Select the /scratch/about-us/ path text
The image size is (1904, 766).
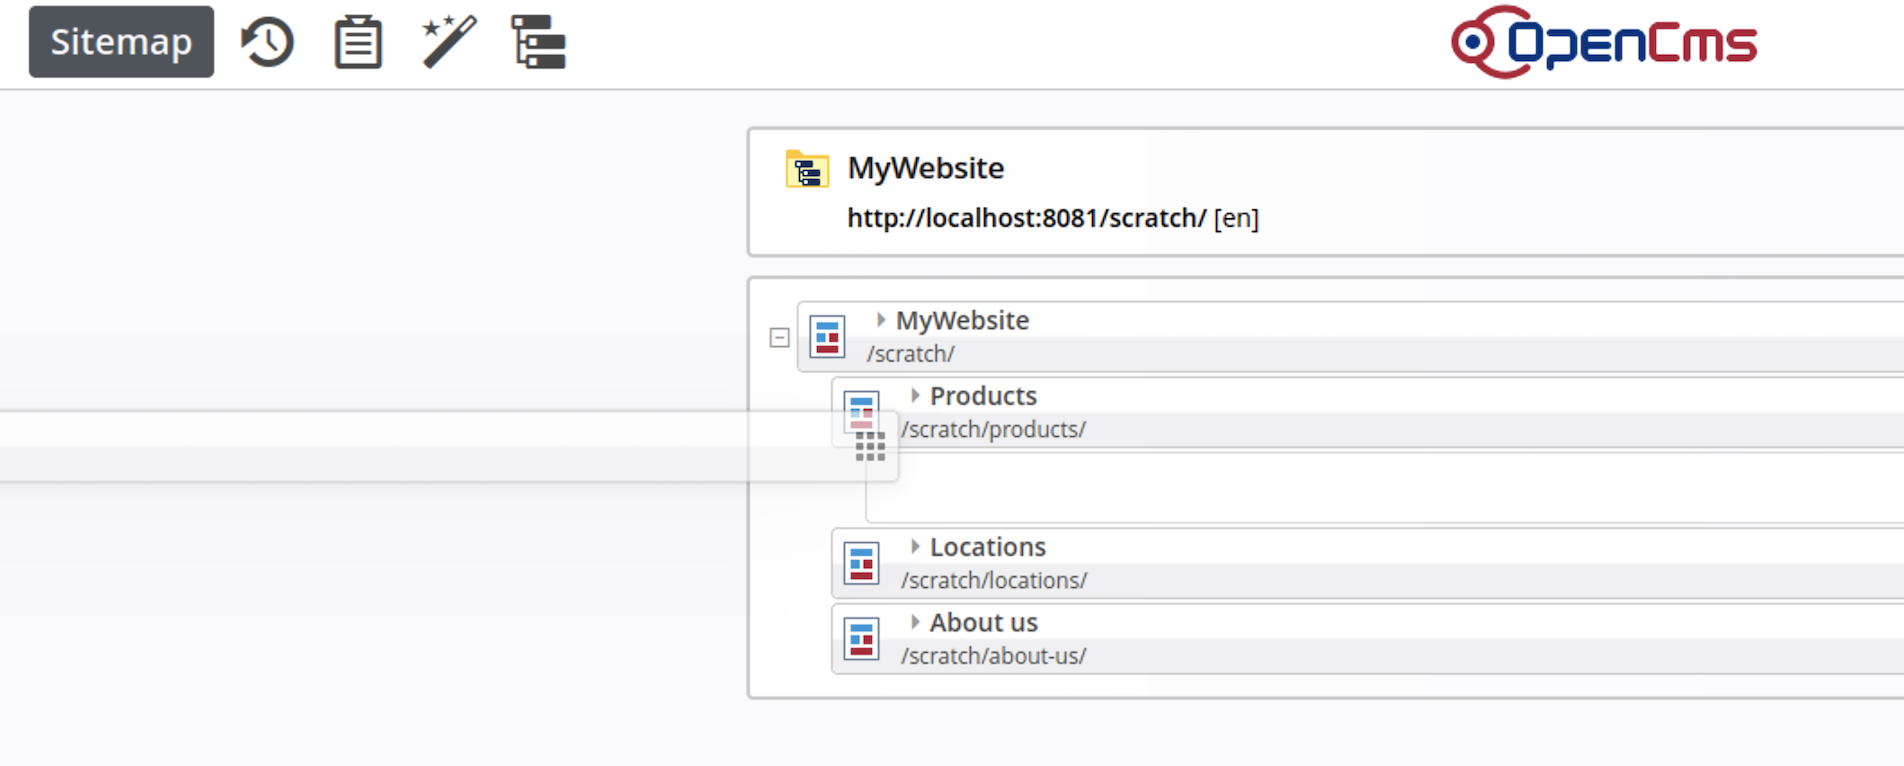(993, 656)
